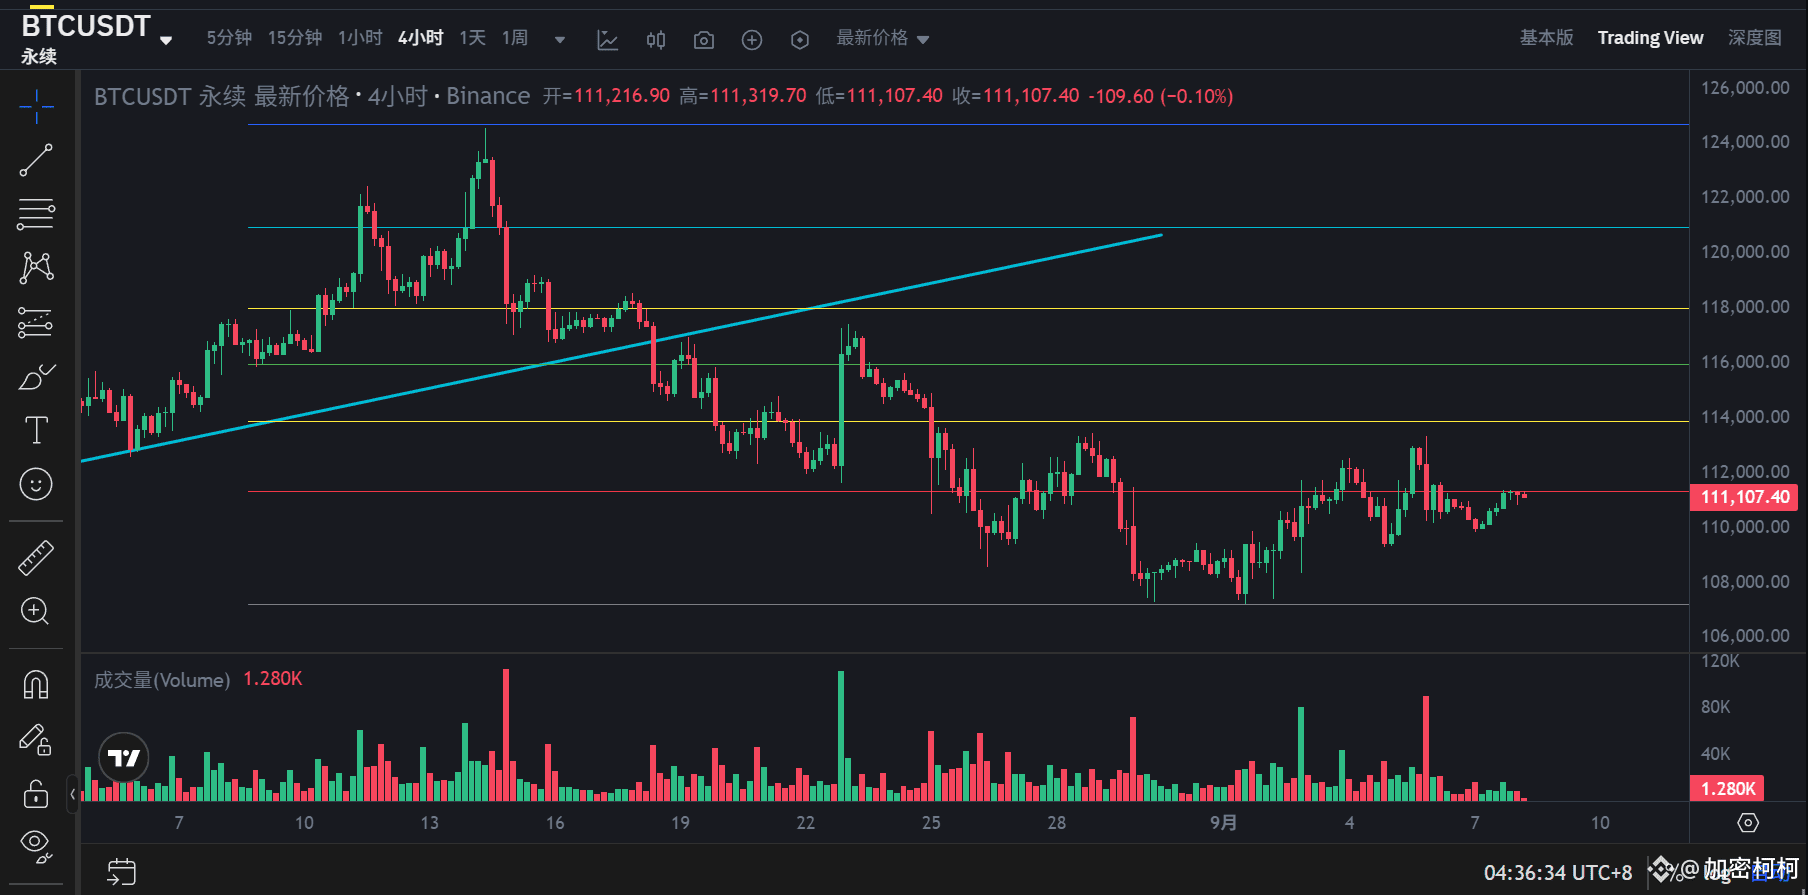Select the cyan ascending trend line
1808x895 pixels.
[620, 348]
